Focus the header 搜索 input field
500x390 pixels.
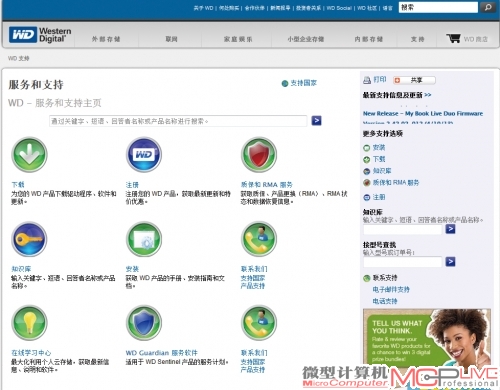(x=438, y=7)
